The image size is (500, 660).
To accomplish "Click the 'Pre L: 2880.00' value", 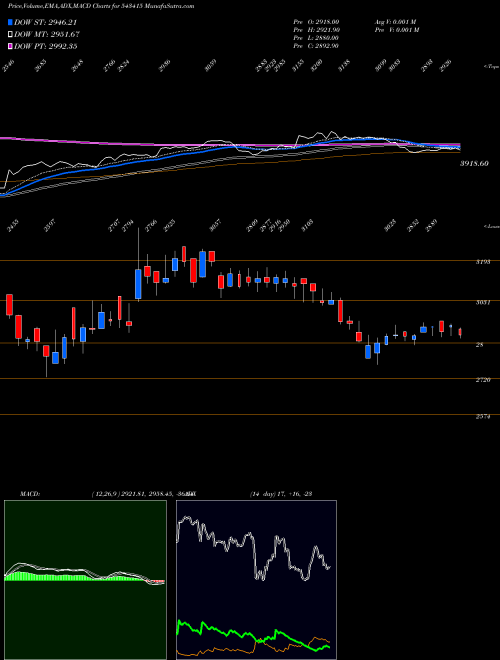I will [x=316, y=38].
